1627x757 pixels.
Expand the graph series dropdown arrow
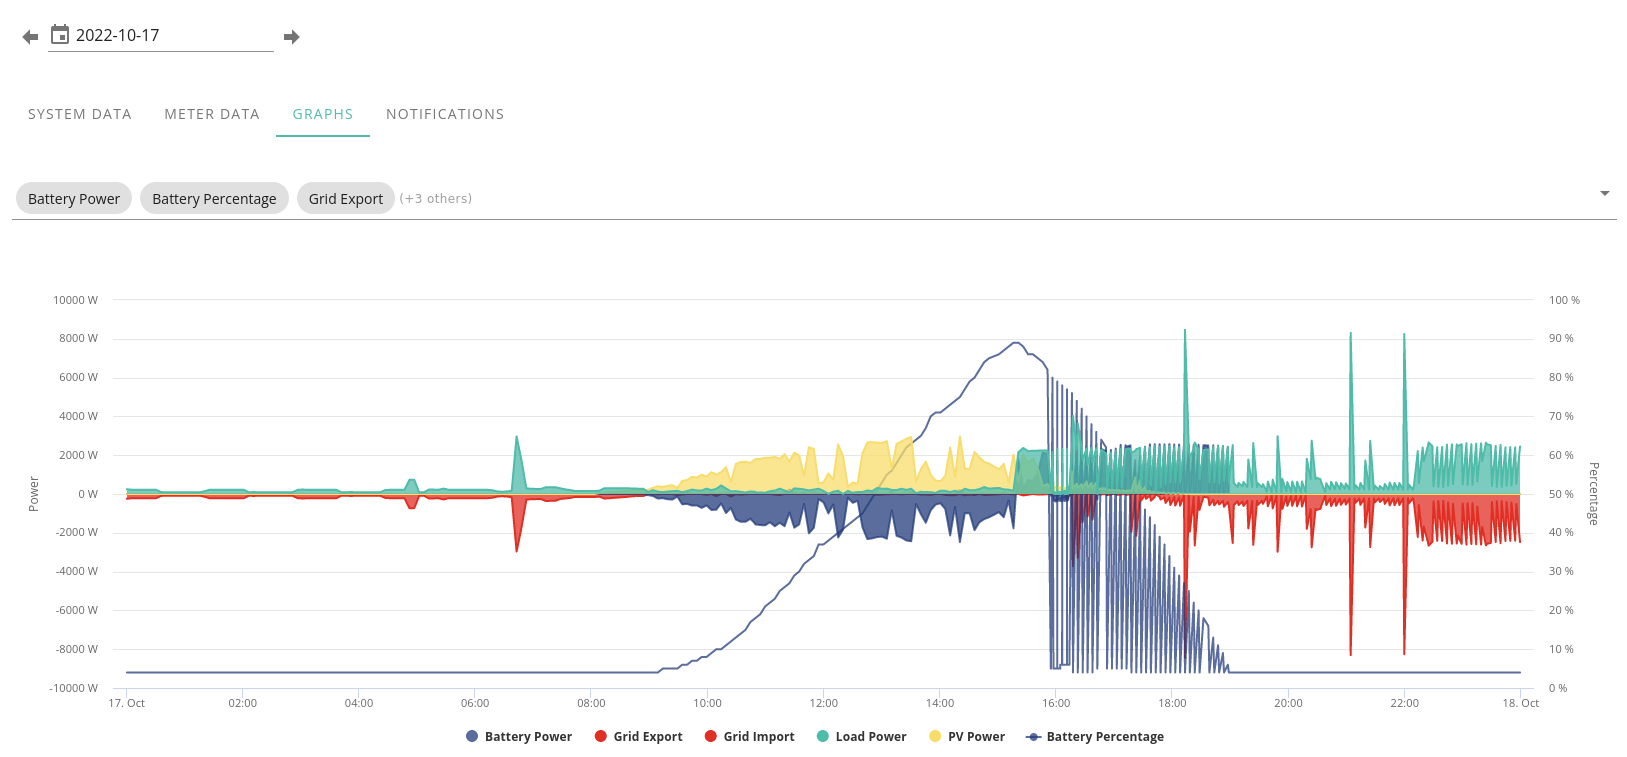click(x=1605, y=193)
